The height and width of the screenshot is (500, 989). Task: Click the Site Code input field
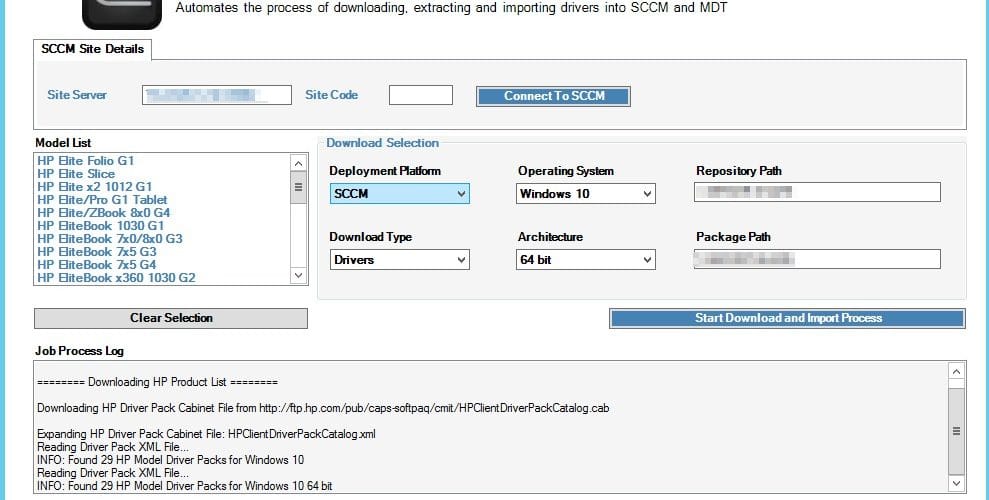tap(421, 95)
